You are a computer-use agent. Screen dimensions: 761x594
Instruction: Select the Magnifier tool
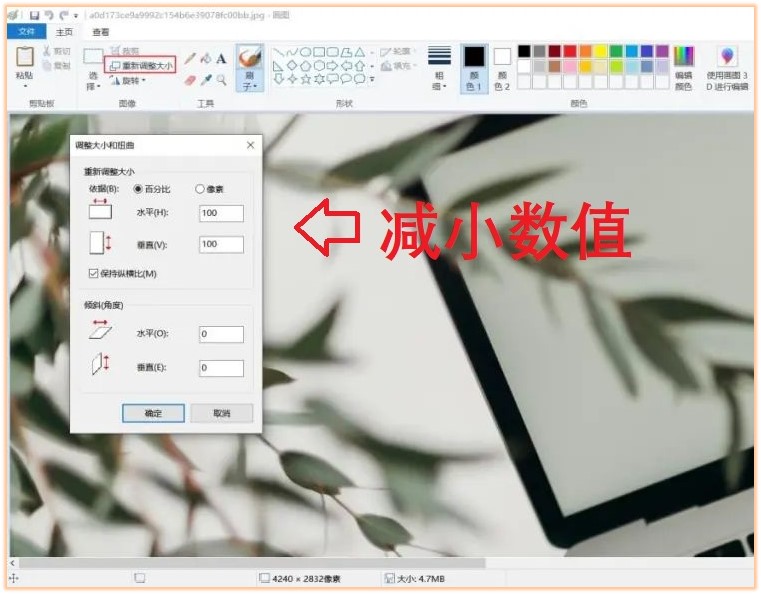click(x=221, y=80)
